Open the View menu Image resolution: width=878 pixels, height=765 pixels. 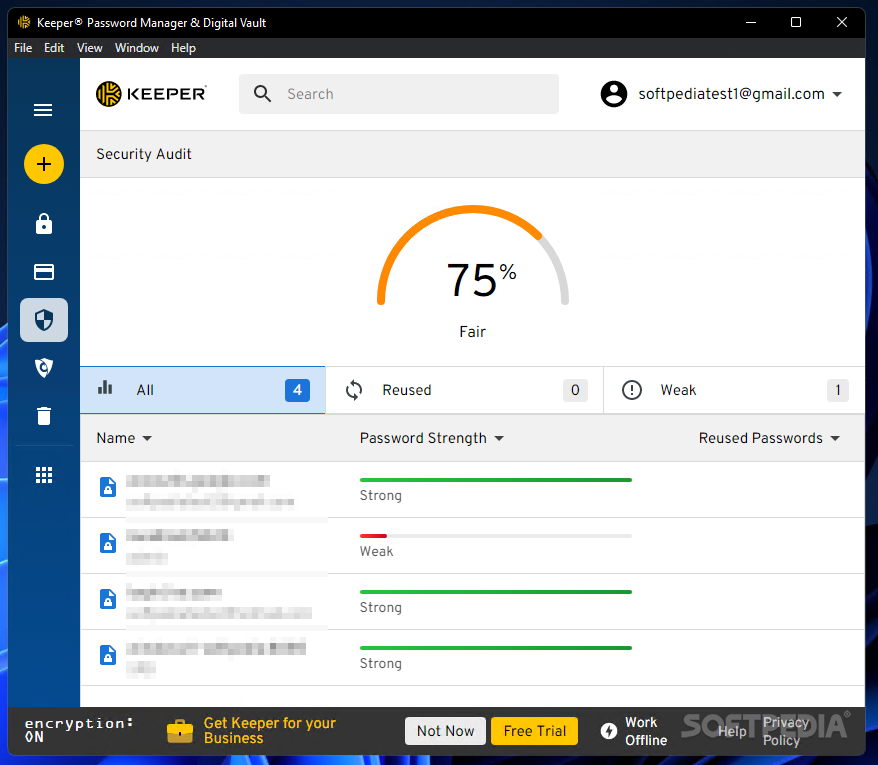coord(90,48)
